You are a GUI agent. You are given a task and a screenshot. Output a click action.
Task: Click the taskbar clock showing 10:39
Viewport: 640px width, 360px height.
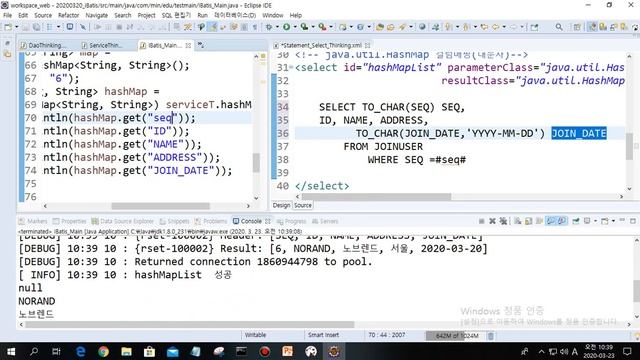click(599, 351)
